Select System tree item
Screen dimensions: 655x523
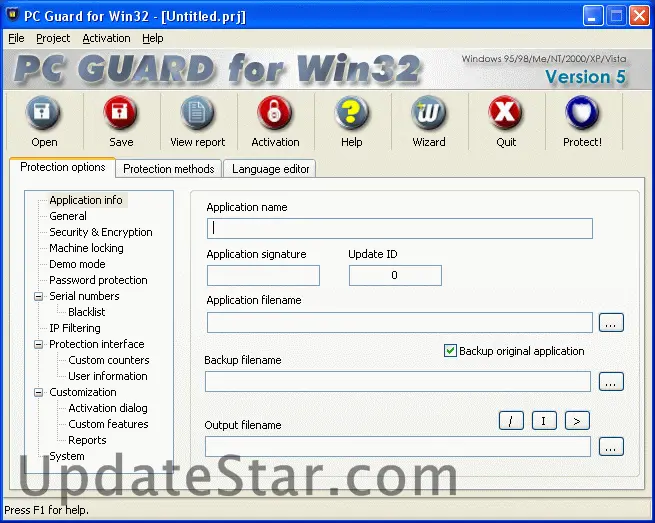pyautogui.click(x=67, y=456)
